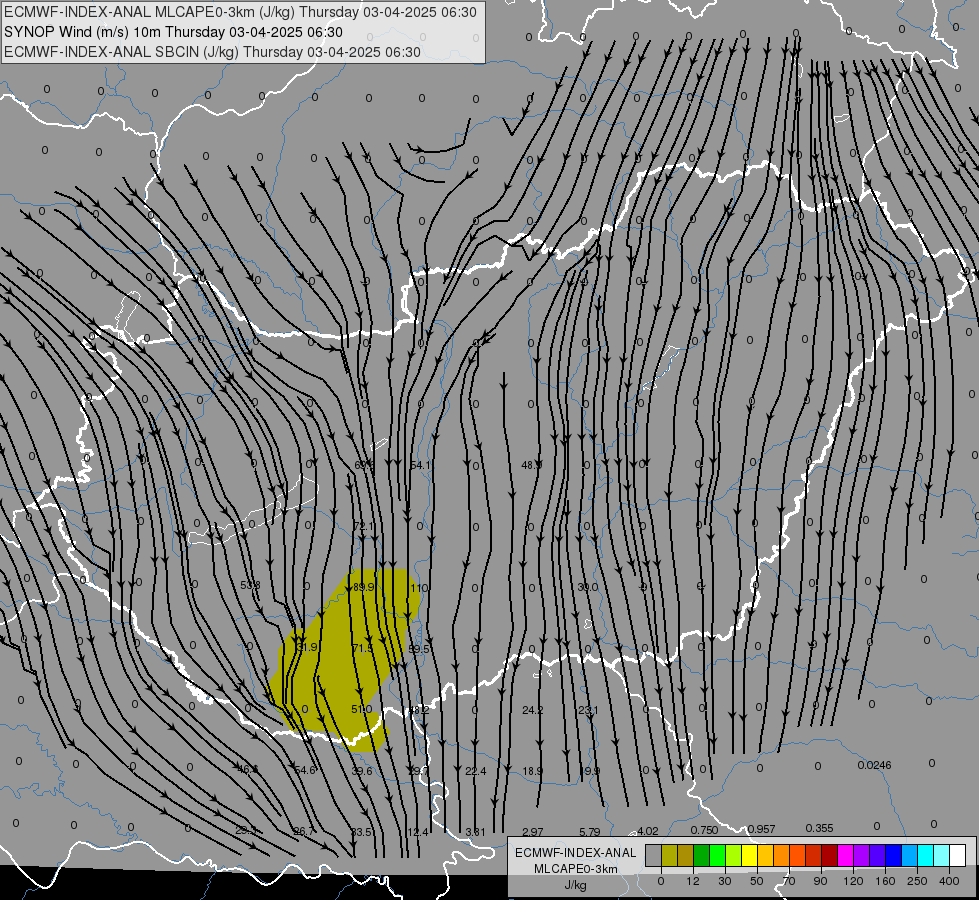Screen dimensions: 979x900
Task: Click the map value 33.5
Action: coord(362,832)
